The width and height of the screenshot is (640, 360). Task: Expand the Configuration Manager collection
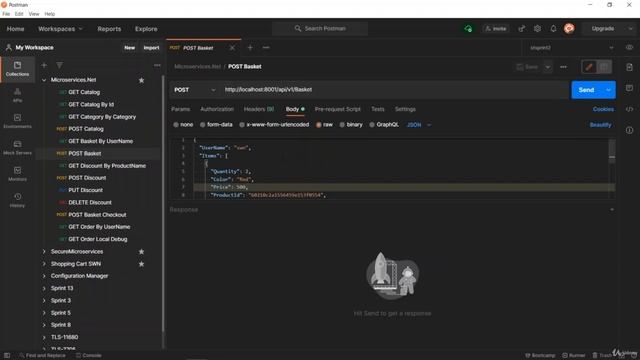(44, 276)
